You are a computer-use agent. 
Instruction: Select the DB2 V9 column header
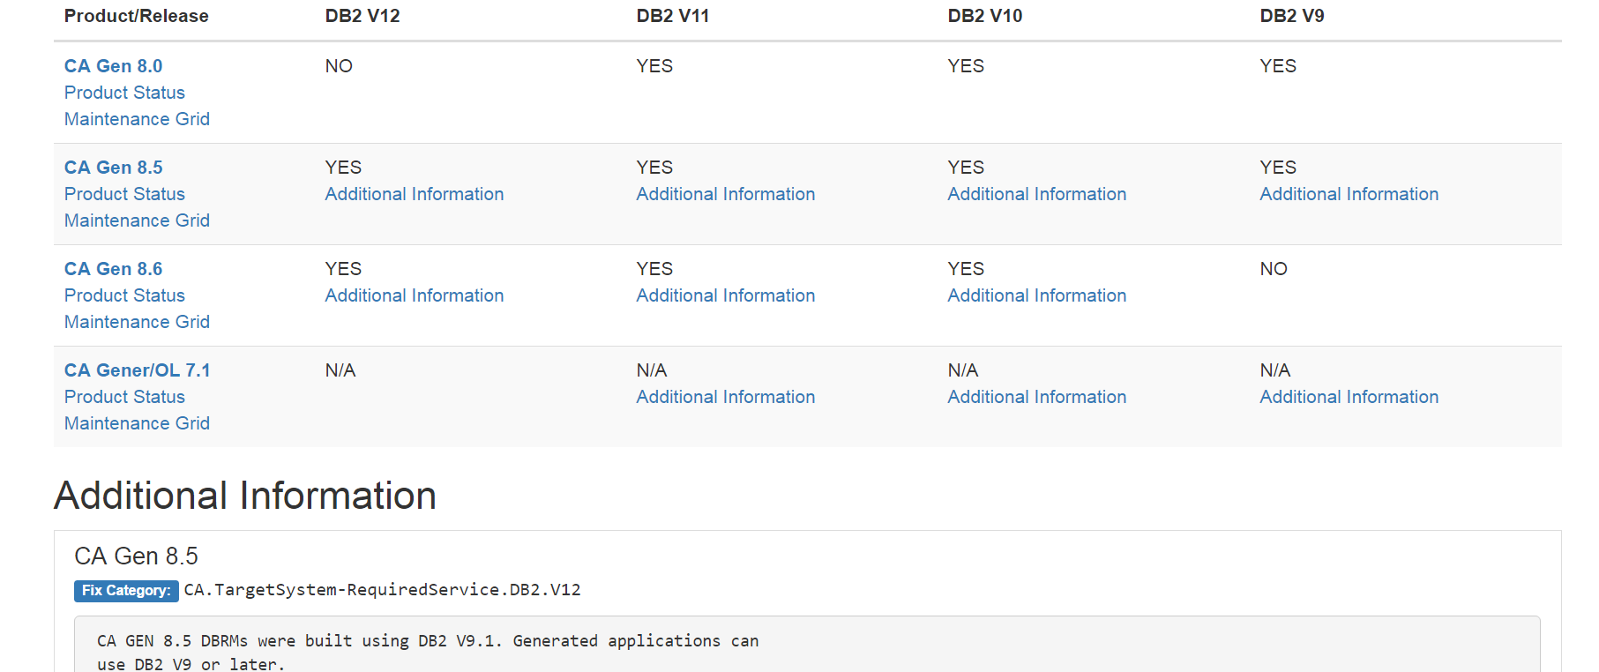click(x=1292, y=16)
